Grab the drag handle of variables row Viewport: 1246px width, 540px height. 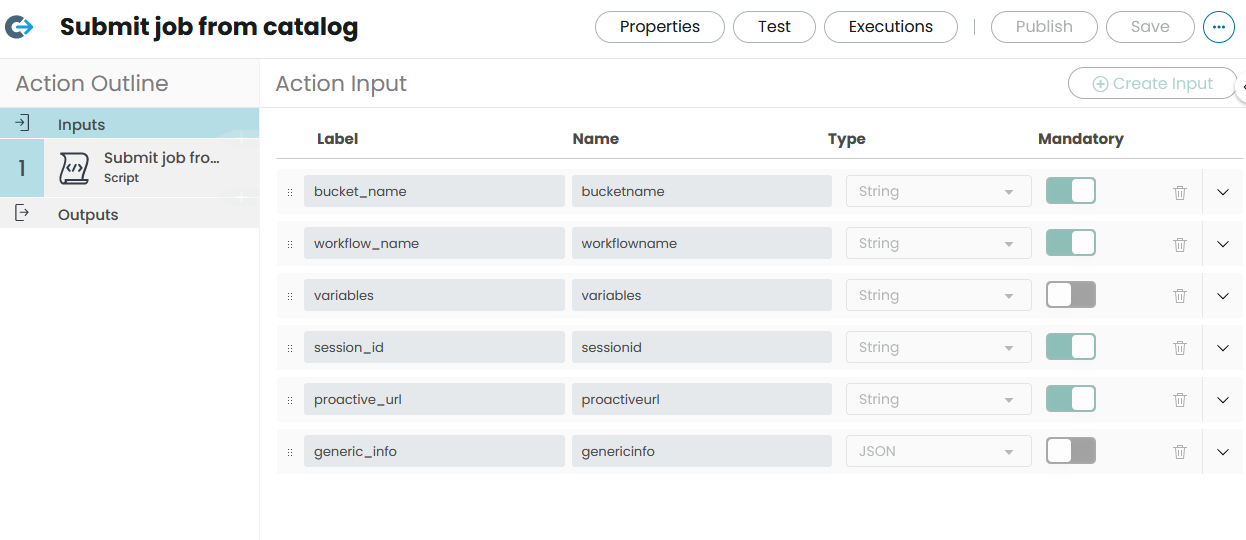point(290,296)
